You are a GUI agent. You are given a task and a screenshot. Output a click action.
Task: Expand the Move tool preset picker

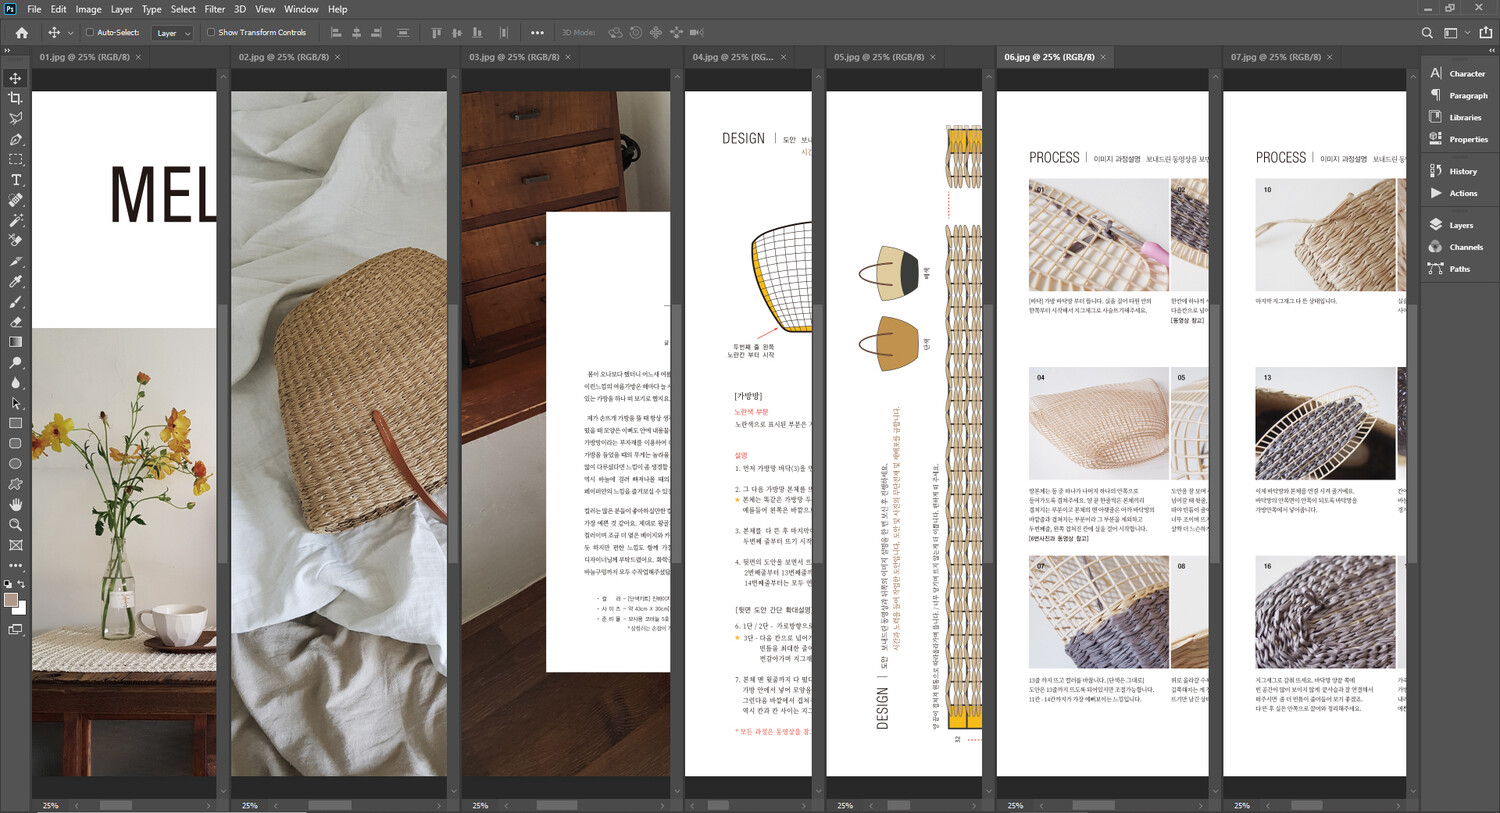[70, 33]
